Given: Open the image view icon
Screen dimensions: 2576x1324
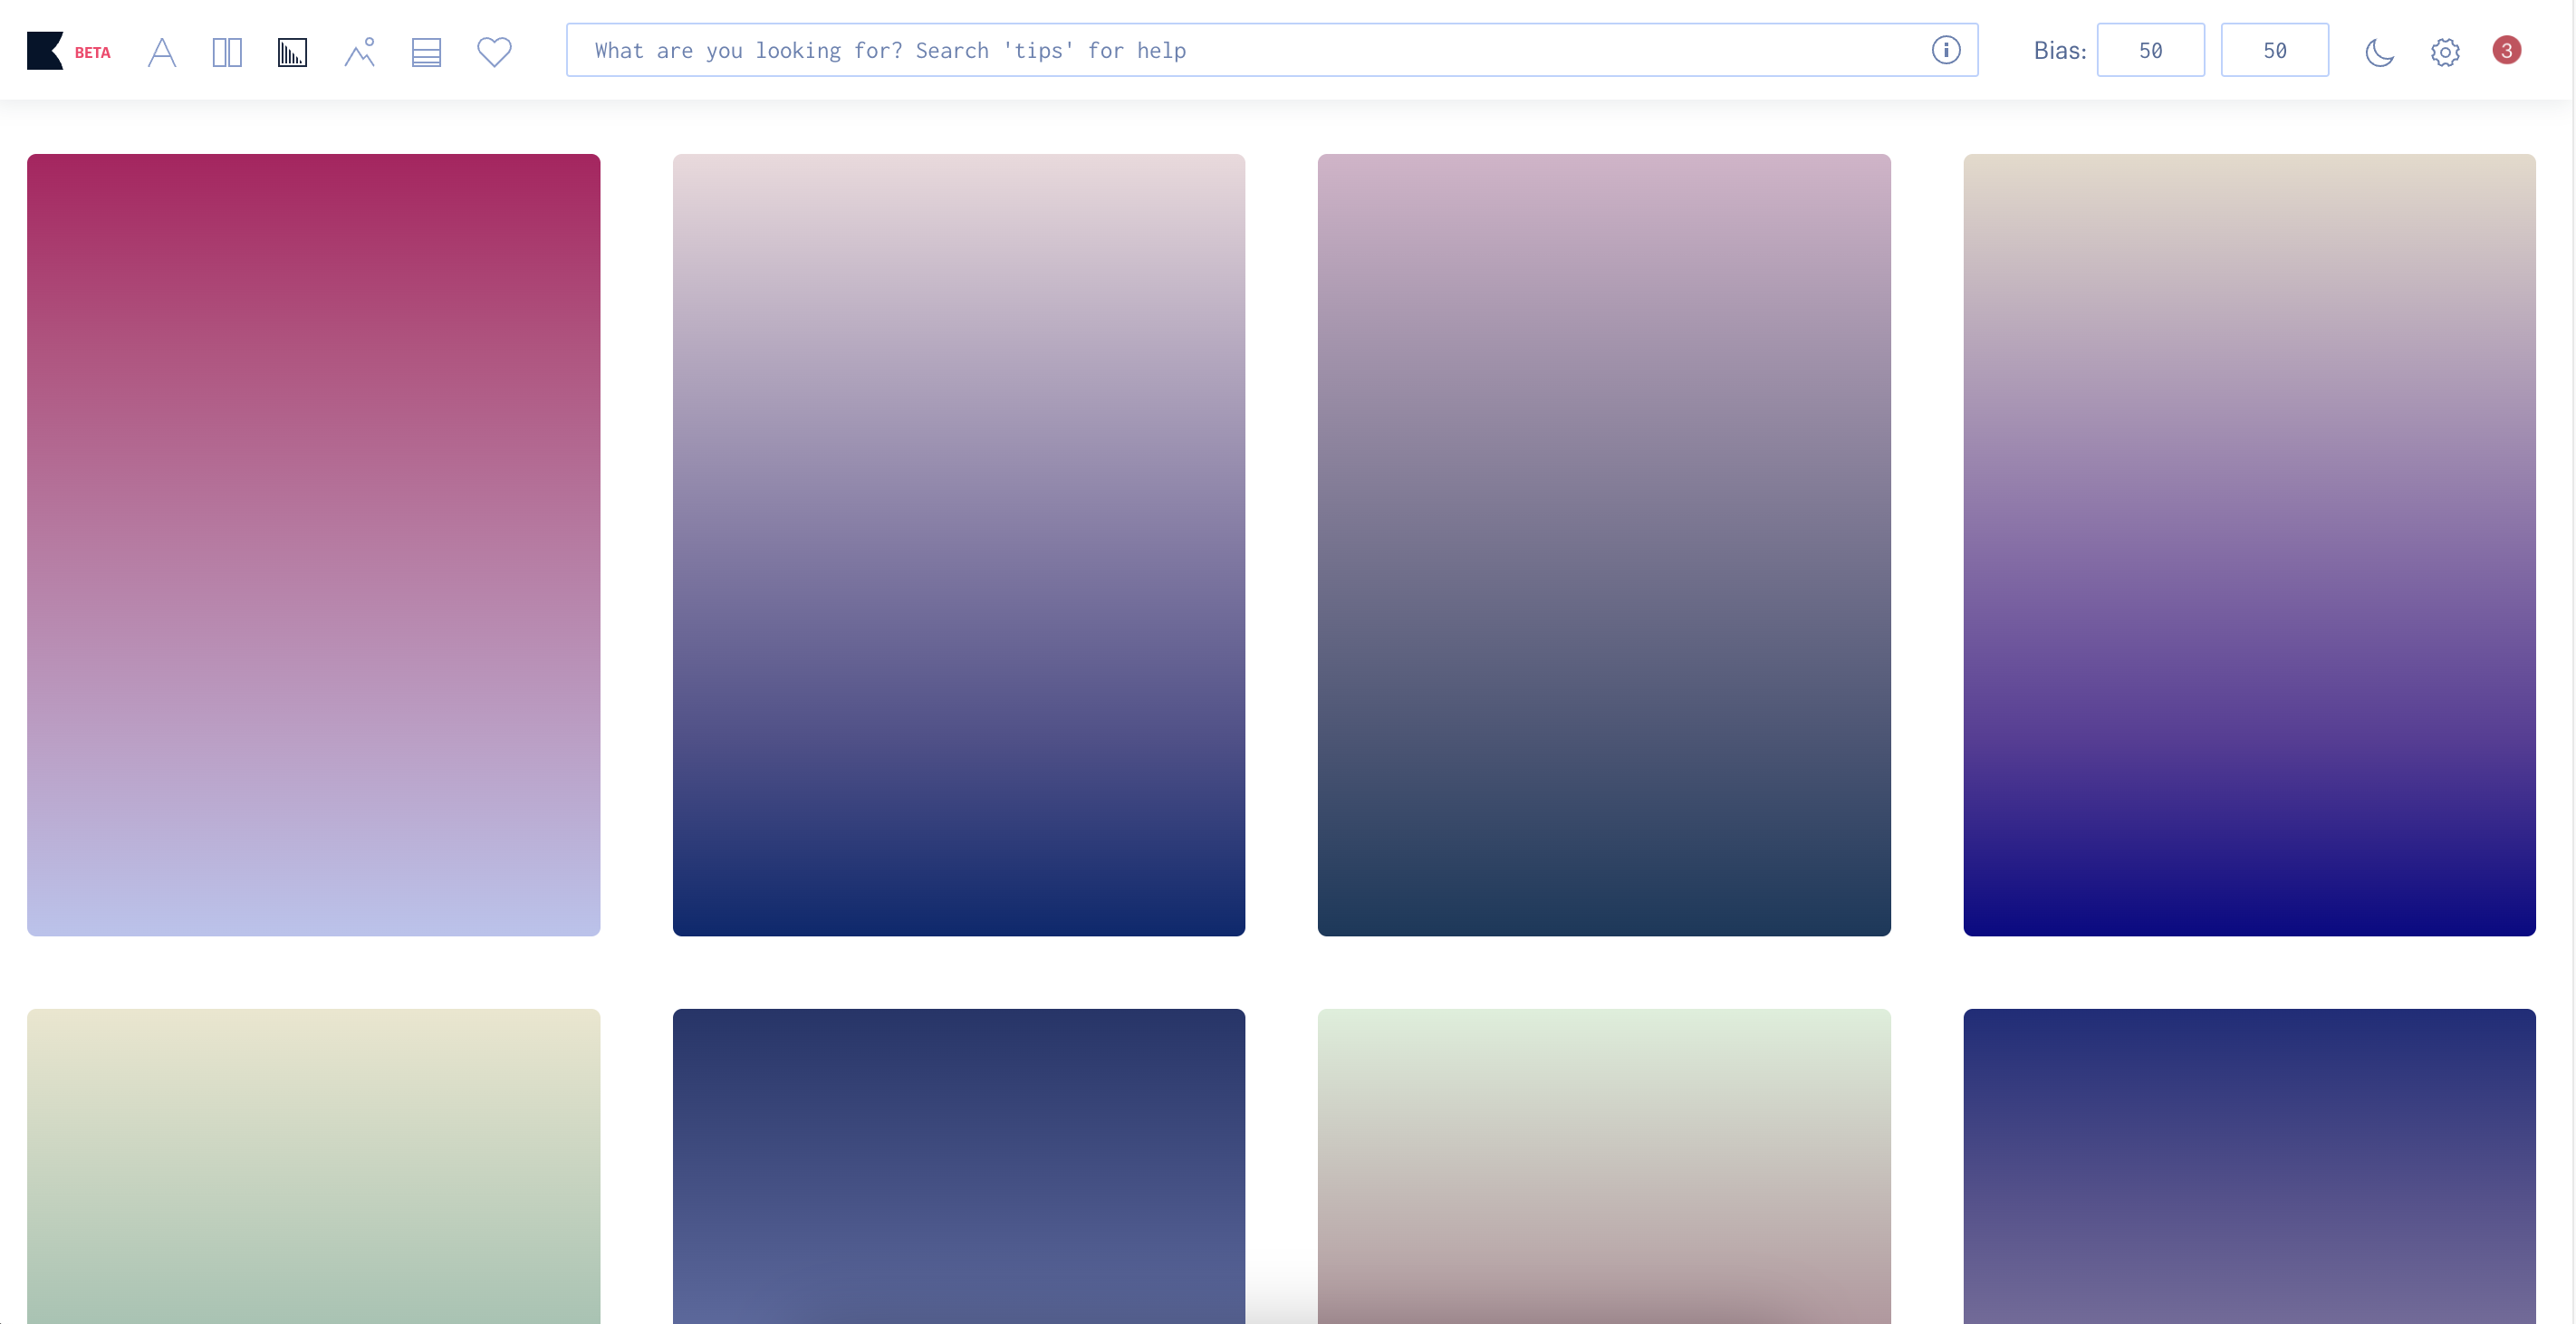Looking at the screenshot, I should click(x=359, y=52).
